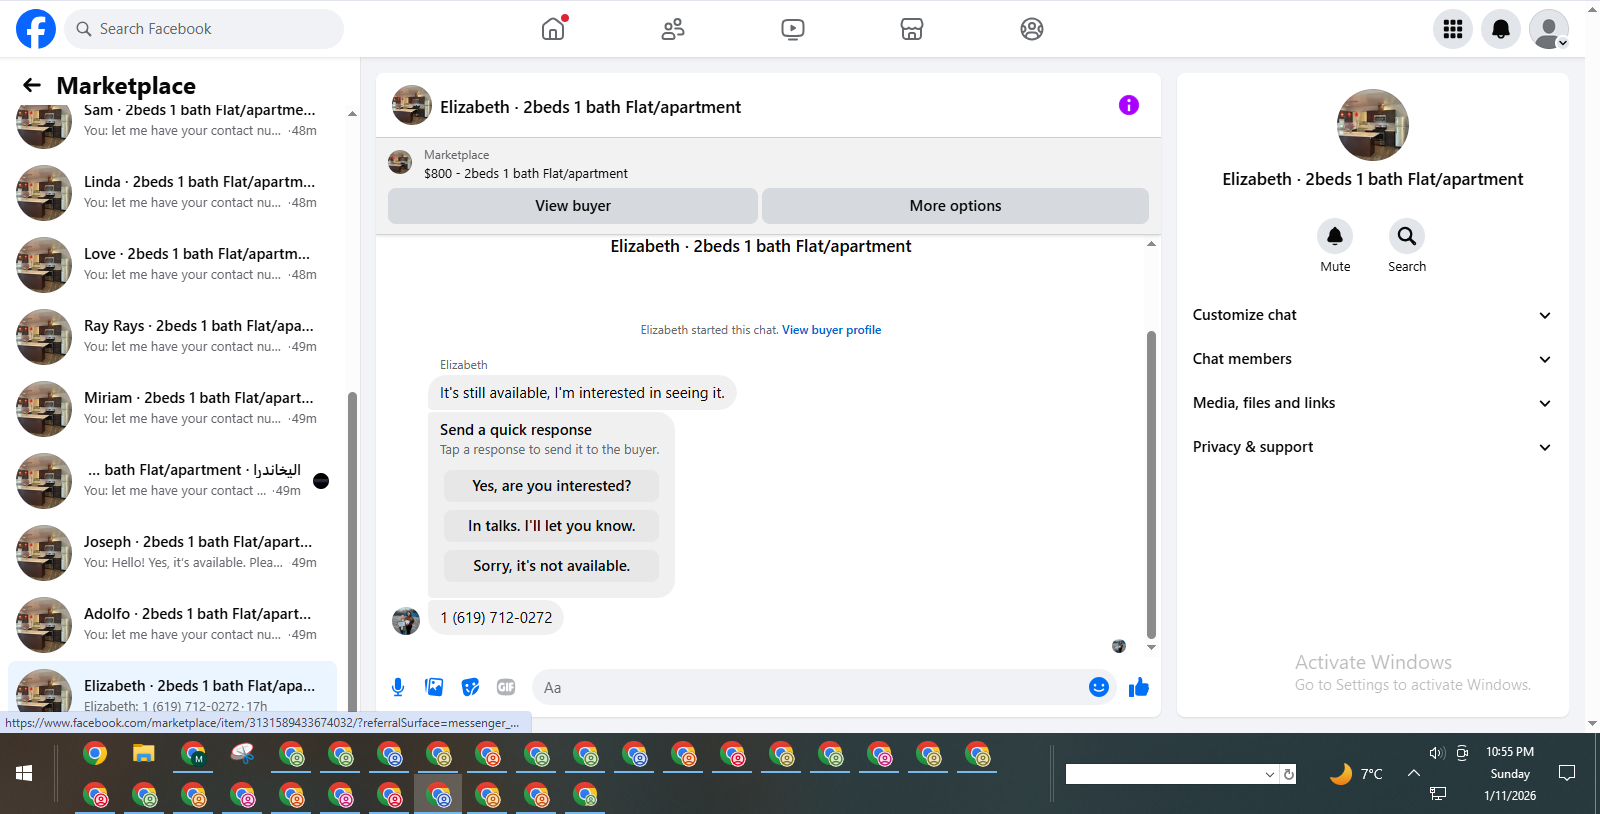Expand Media, files and links section

(x=1372, y=403)
